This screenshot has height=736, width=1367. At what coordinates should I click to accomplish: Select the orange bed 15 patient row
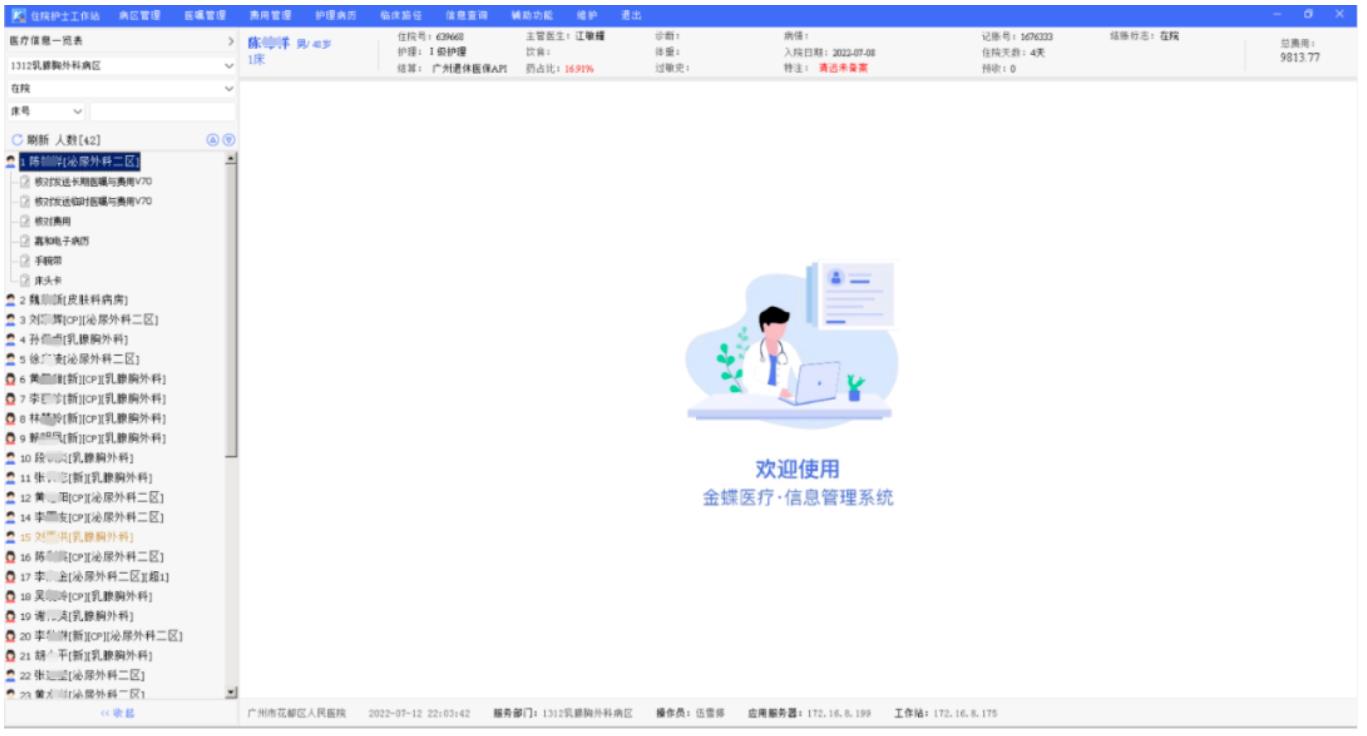pos(76,537)
